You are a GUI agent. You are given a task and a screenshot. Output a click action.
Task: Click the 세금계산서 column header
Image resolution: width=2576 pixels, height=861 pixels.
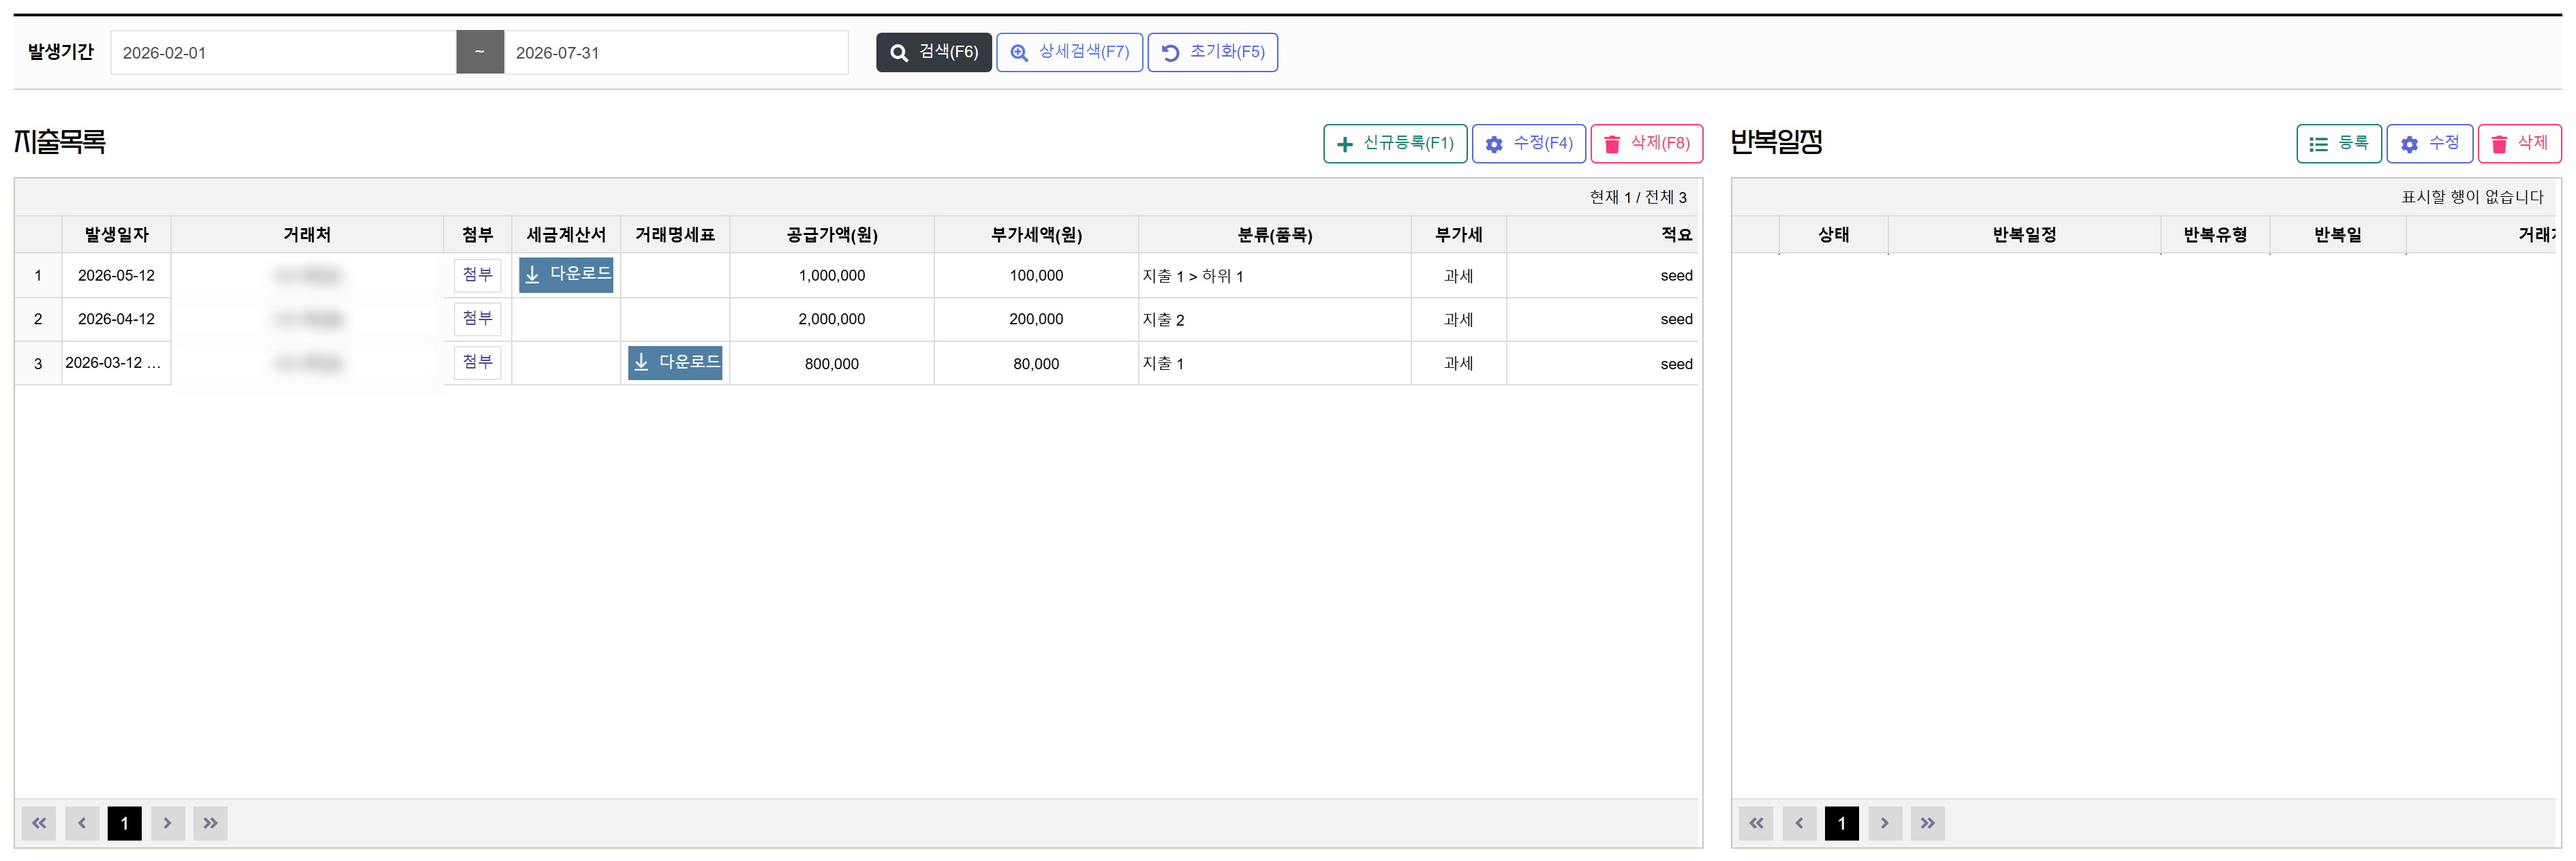[x=566, y=235]
